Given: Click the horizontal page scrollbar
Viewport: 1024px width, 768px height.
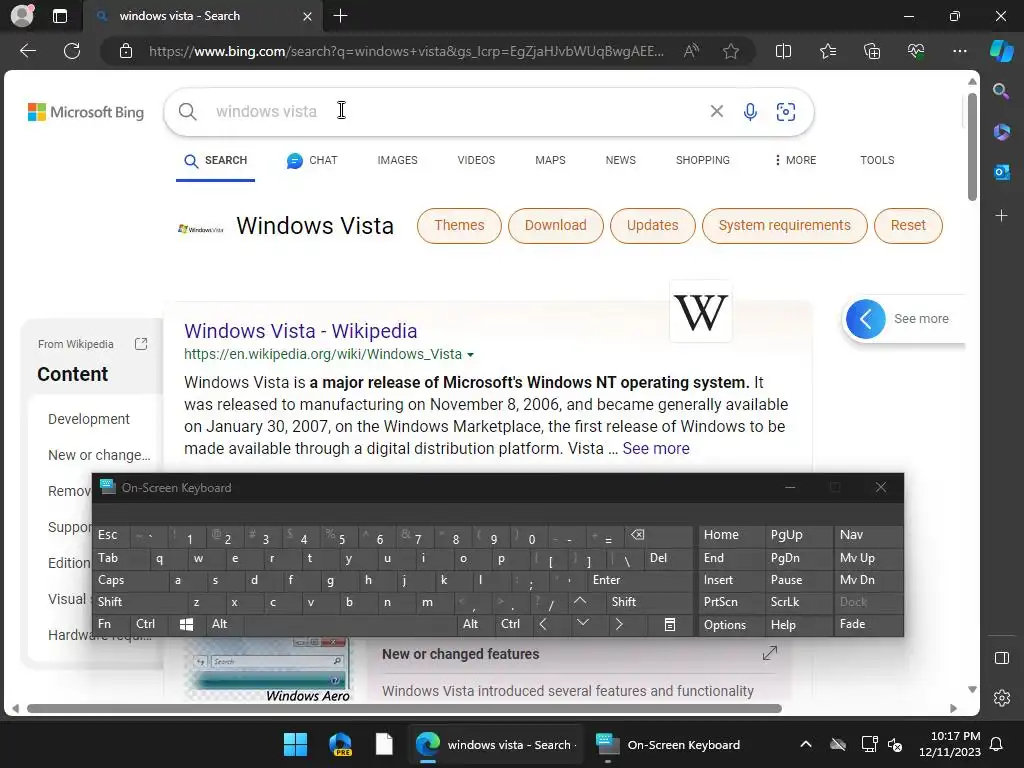Looking at the screenshot, I should coord(404,709).
